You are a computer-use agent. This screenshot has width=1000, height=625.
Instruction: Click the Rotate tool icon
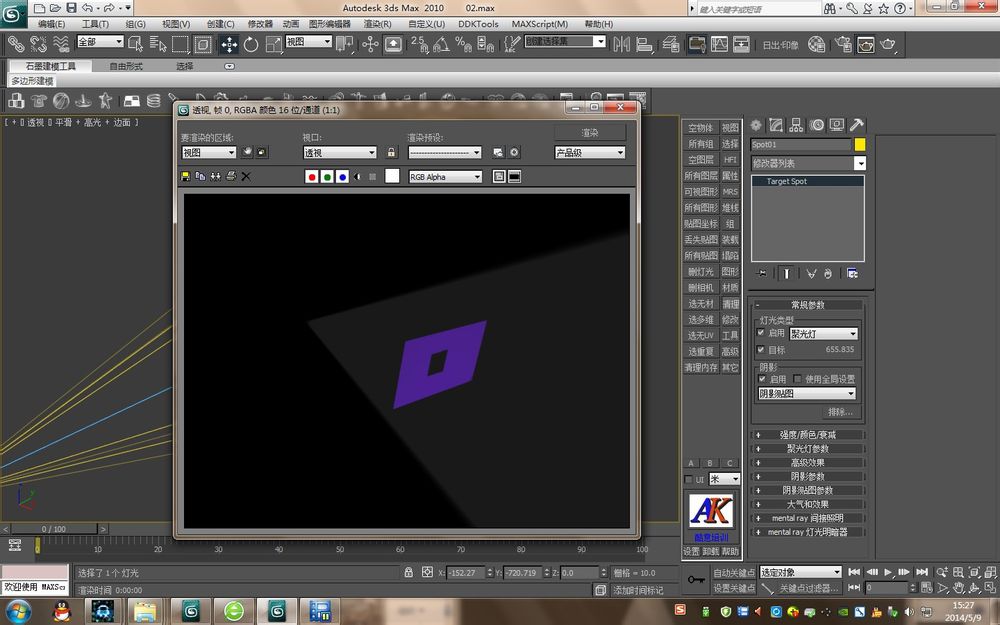(250, 44)
